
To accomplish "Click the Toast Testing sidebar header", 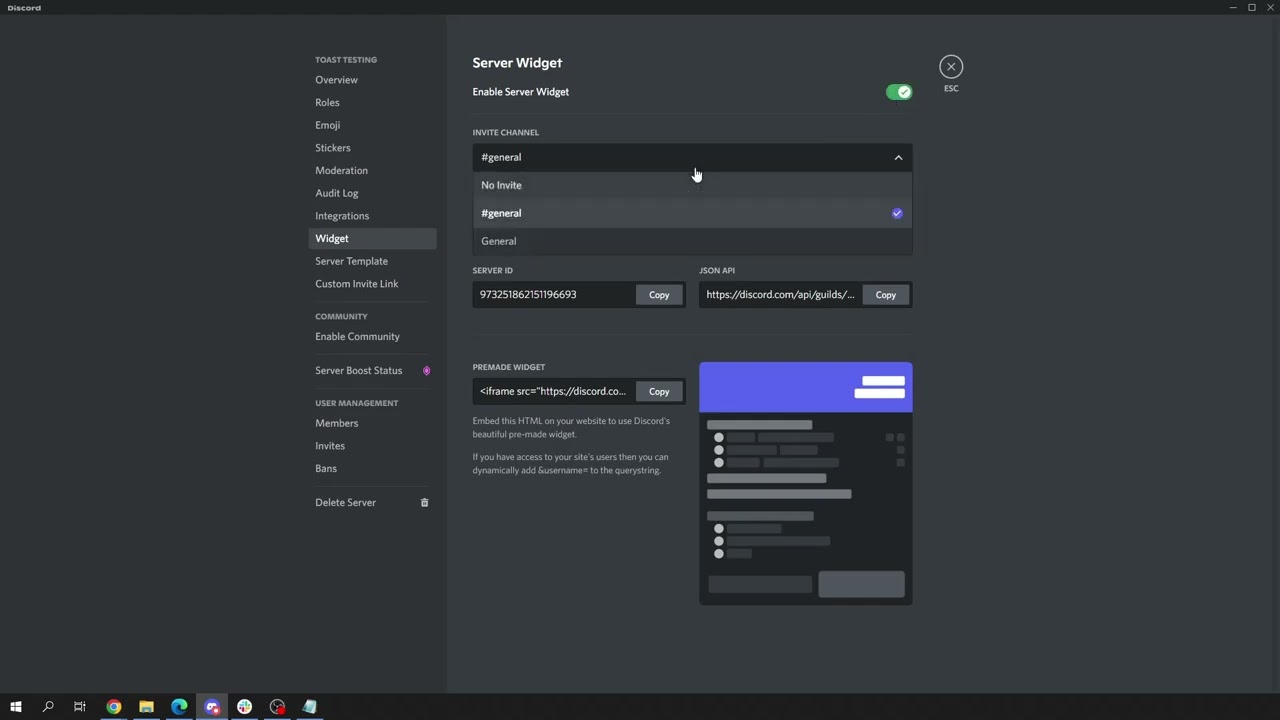I will 346,60.
